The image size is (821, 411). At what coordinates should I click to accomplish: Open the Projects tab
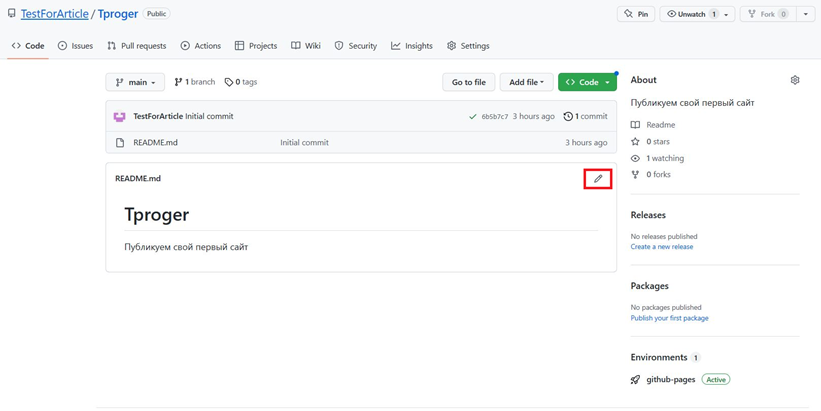(x=256, y=46)
